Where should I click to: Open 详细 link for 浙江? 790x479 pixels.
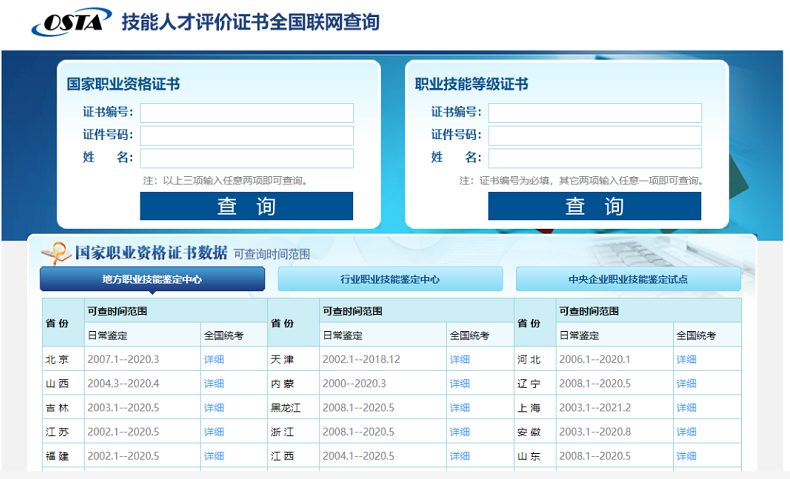460,432
